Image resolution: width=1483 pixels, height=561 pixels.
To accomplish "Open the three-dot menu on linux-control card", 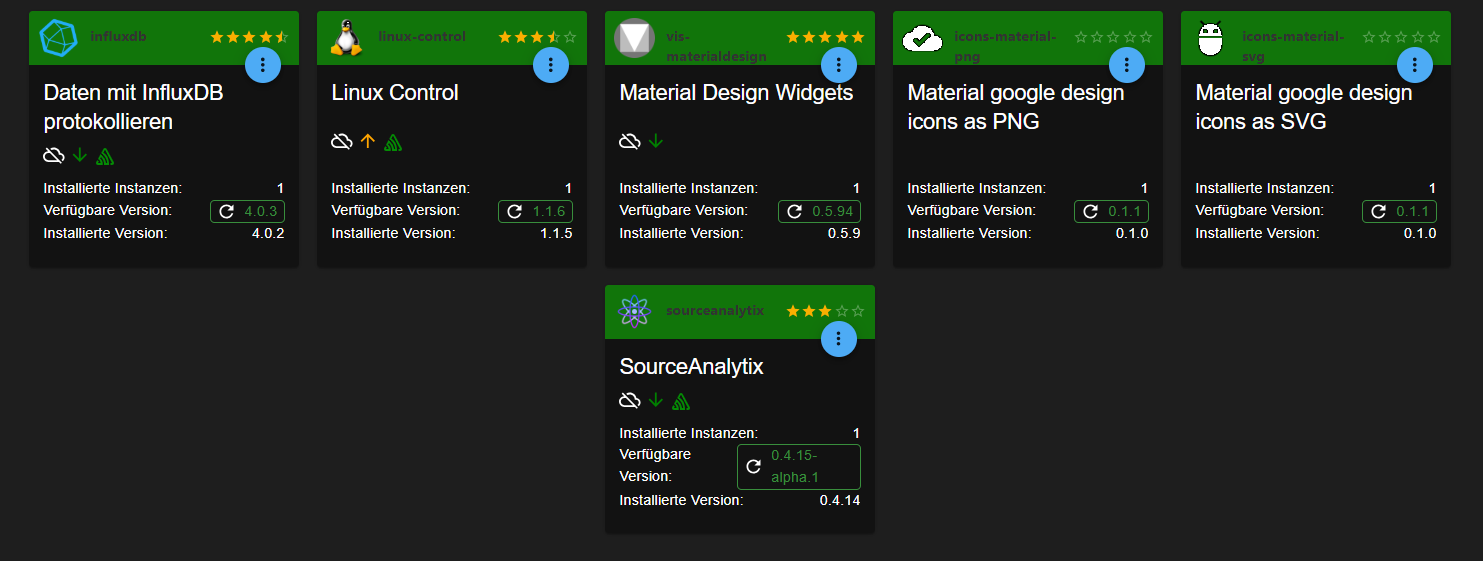I will pyautogui.click(x=551, y=66).
